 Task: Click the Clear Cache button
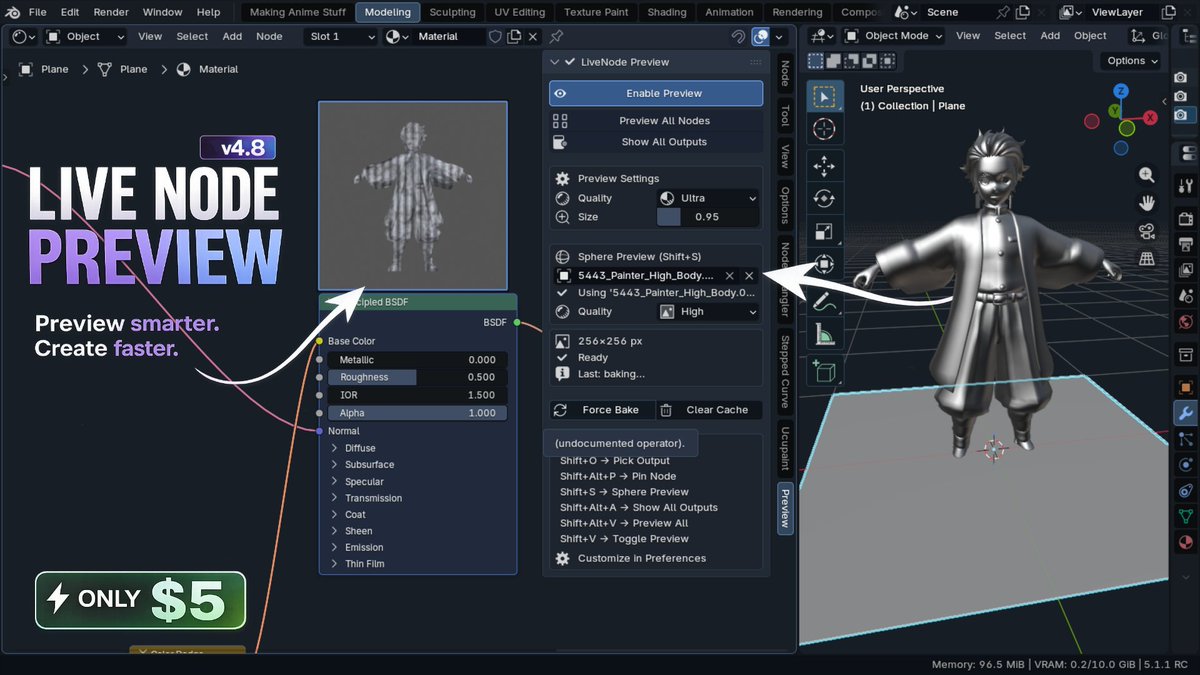[x=709, y=410]
